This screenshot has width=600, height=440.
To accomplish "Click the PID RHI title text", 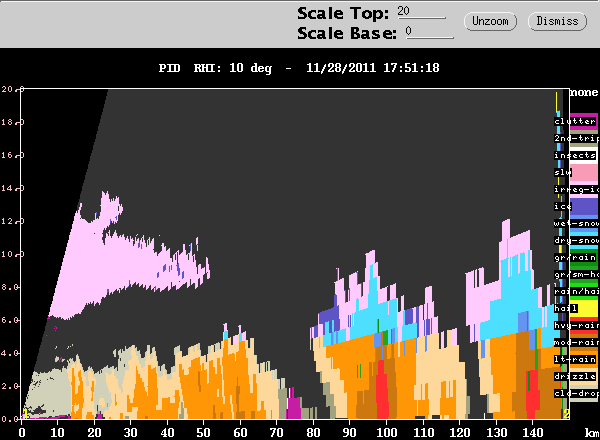I will point(299,68).
